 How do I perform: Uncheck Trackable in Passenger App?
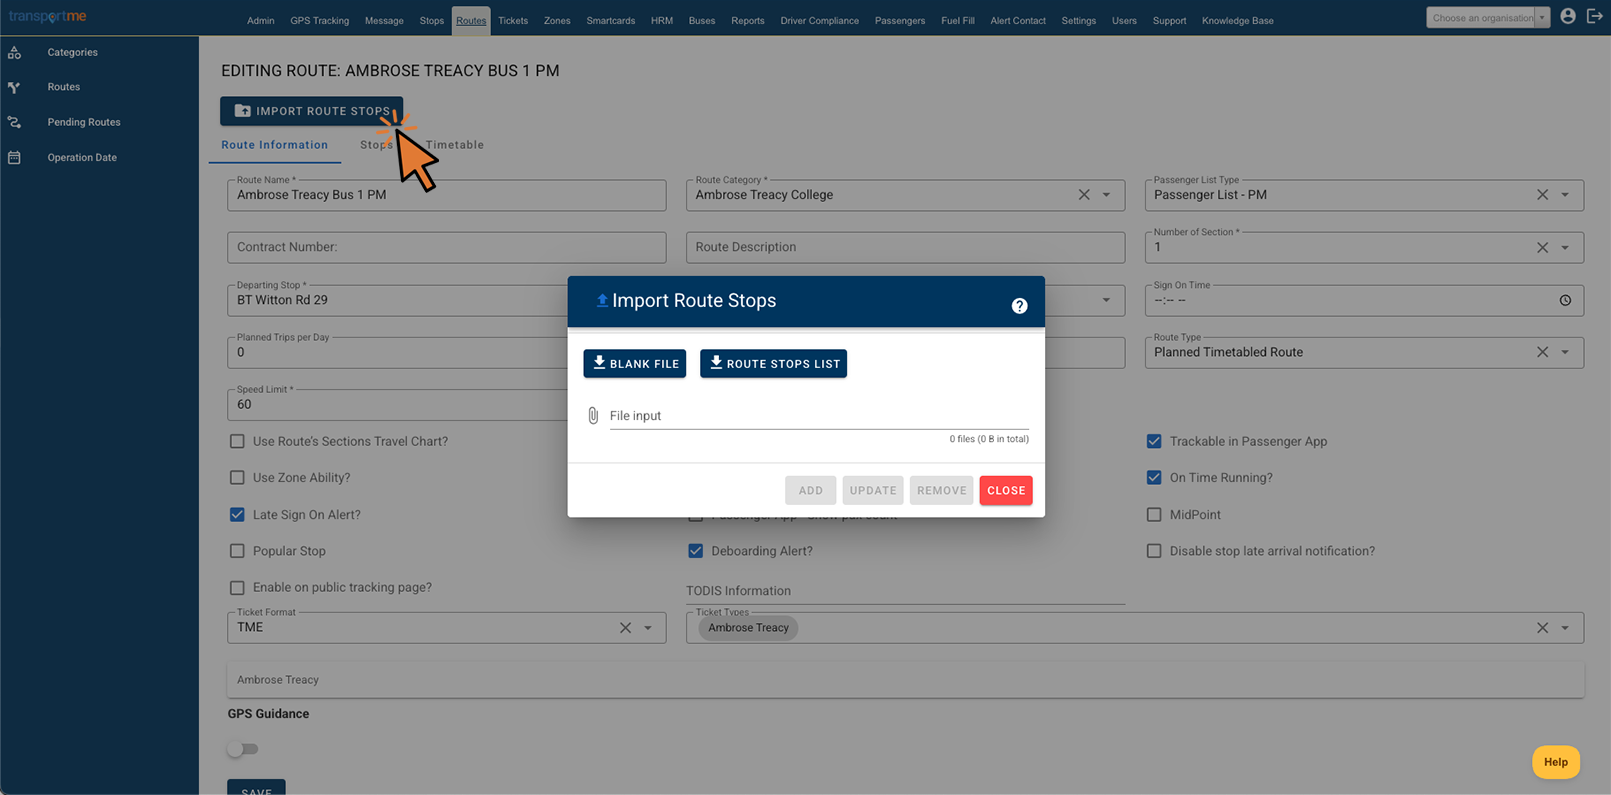[x=1154, y=441]
